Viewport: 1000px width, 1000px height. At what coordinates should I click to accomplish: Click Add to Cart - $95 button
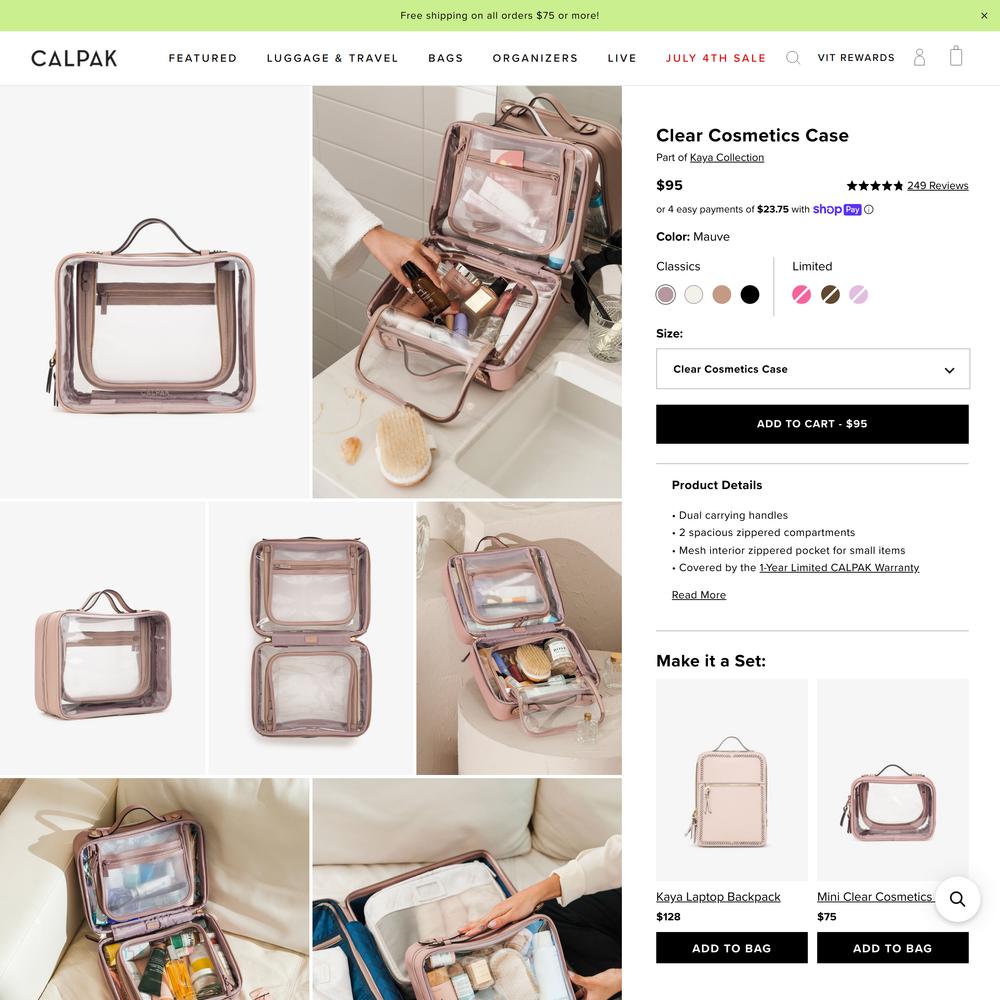812,424
